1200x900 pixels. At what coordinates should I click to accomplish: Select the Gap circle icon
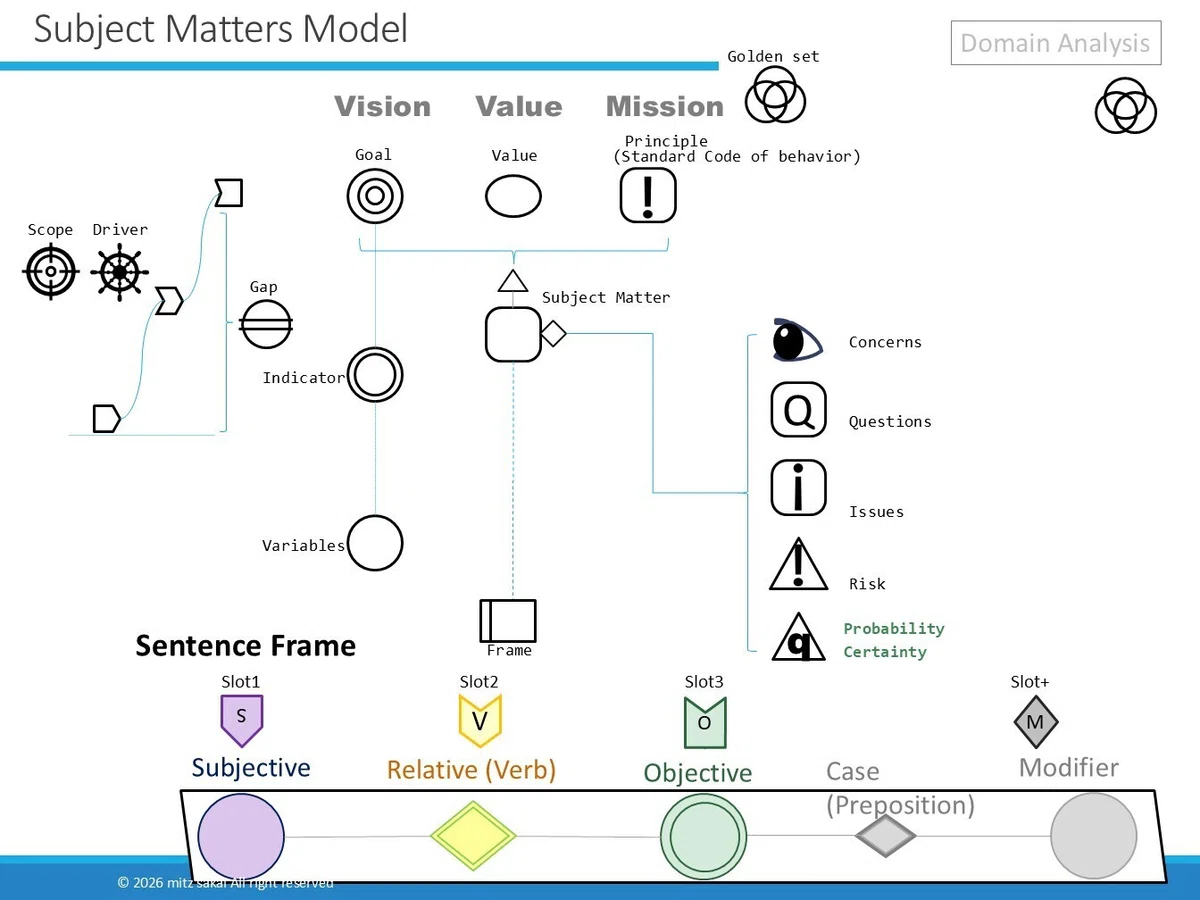point(267,323)
